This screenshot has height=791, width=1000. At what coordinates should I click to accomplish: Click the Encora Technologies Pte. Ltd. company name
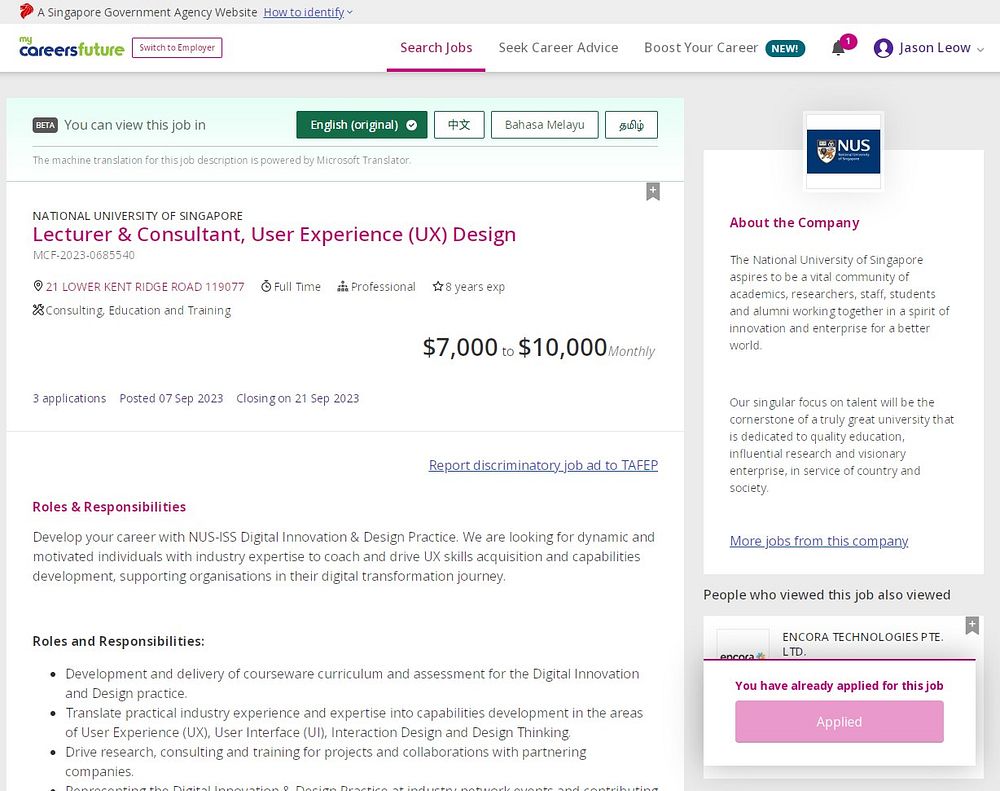(x=863, y=644)
